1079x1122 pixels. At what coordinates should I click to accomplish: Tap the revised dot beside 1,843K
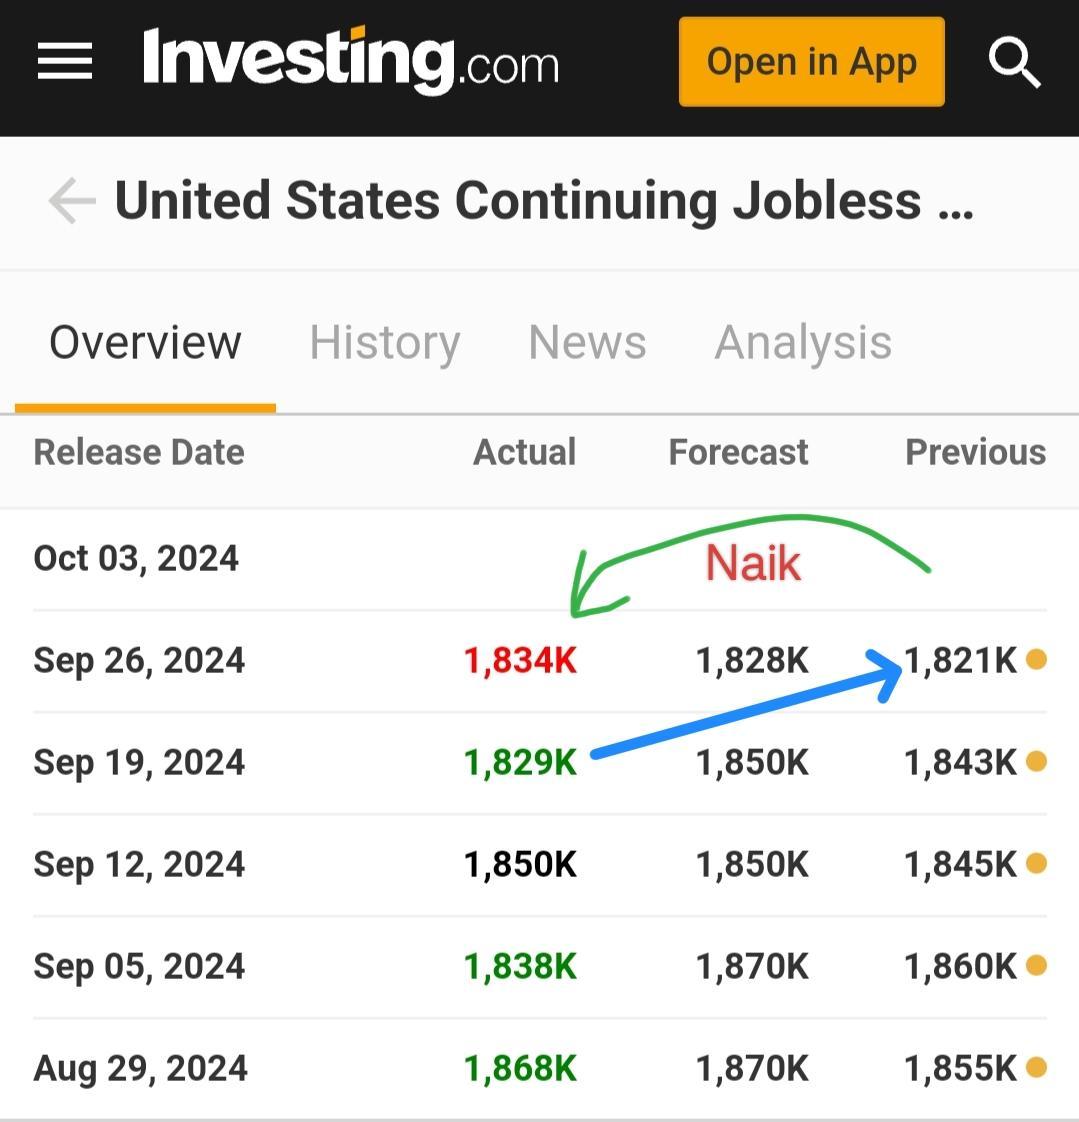pyautogui.click(x=1036, y=761)
